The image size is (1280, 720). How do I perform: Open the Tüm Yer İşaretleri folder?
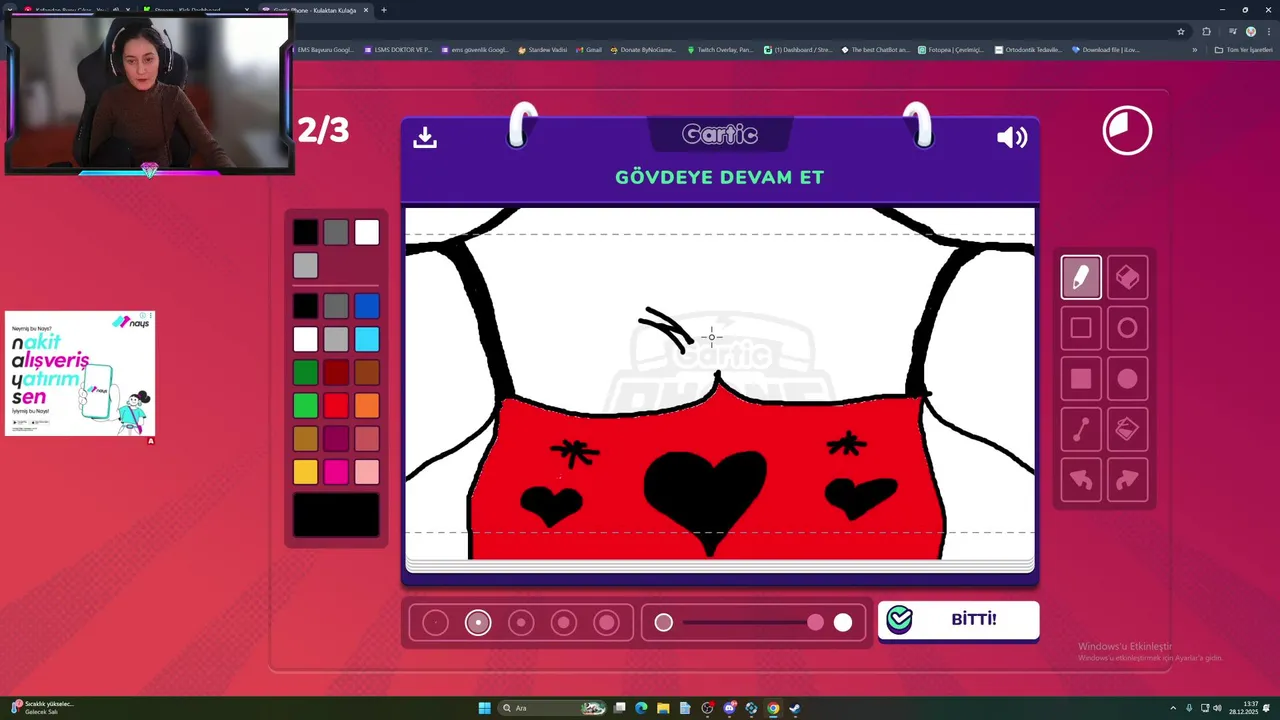[x=1242, y=49]
